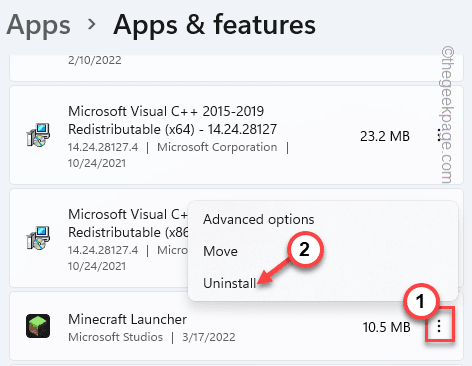Viewport: 472px width, 366px height.
Task: Click the Microsoft Corporation publisher text
Action: click(x=217, y=147)
